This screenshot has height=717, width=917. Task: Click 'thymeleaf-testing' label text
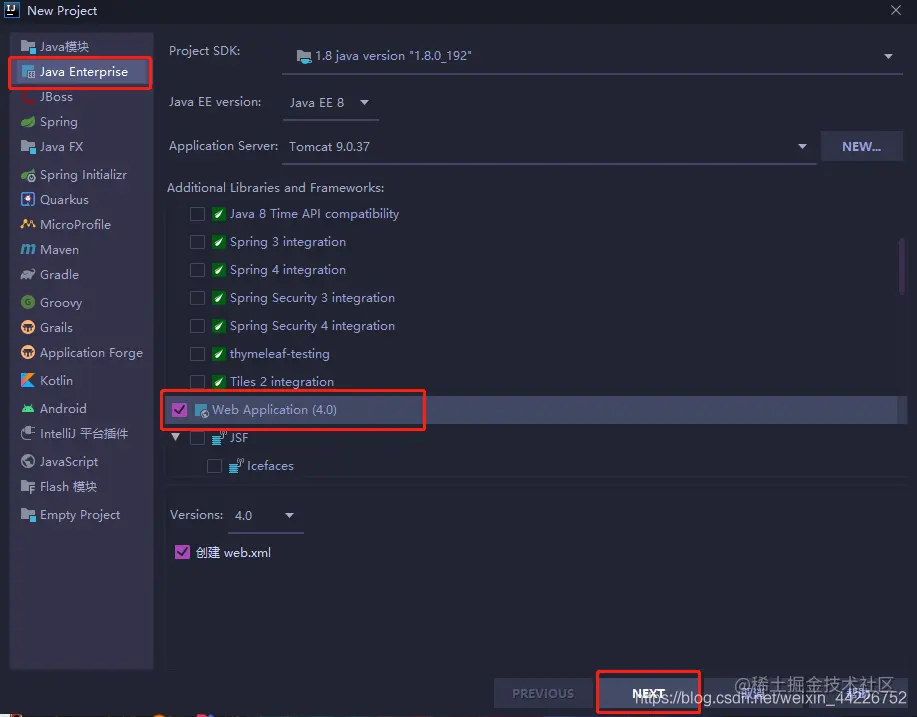280,354
